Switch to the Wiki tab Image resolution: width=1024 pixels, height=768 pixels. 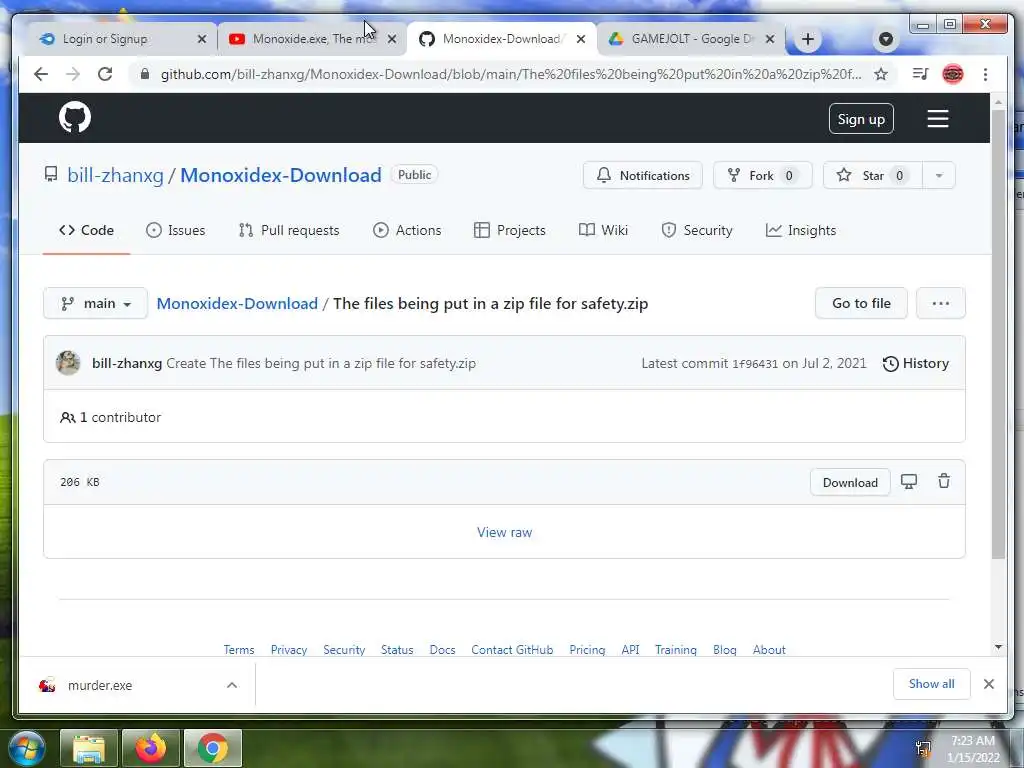point(603,230)
